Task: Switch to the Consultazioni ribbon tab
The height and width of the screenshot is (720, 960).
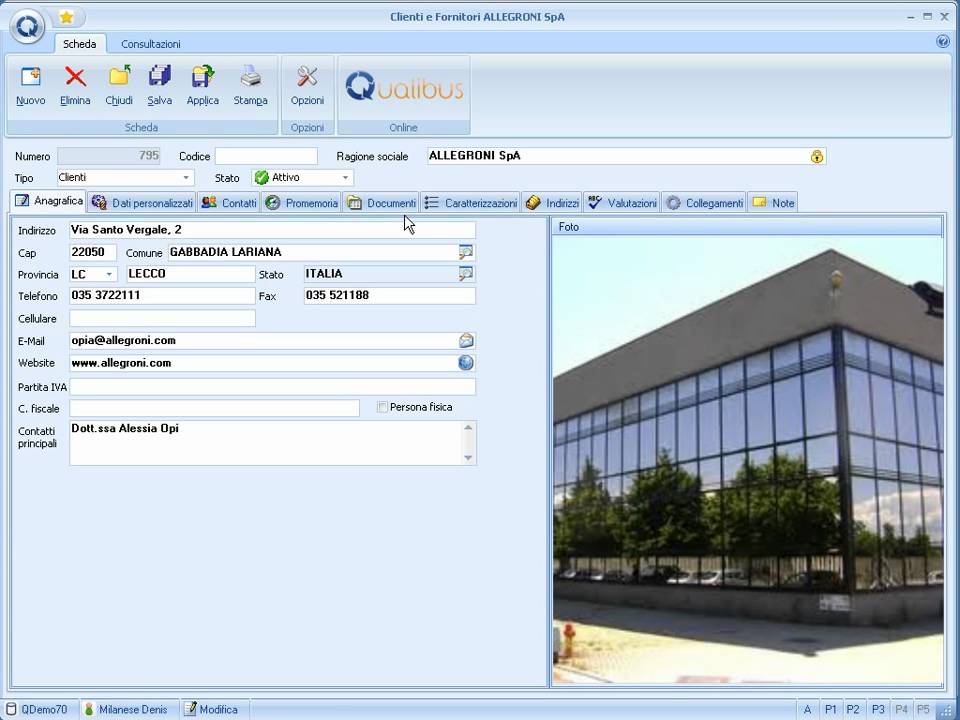Action: coord(151,44)
